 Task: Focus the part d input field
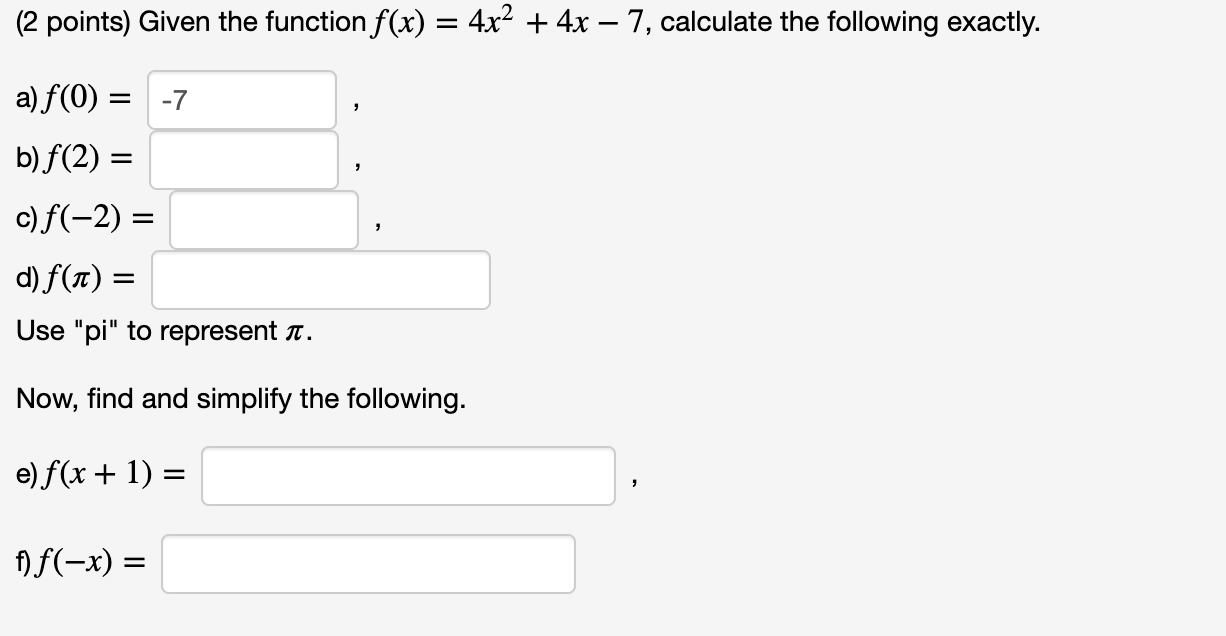coord(320,280)
